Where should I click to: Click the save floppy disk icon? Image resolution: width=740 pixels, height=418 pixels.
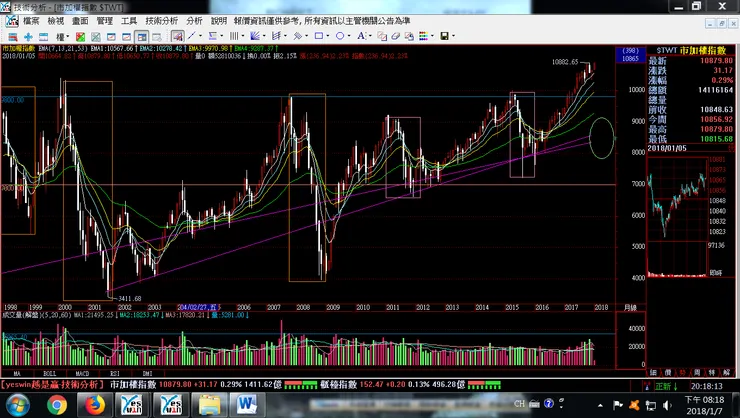tap(445, 36)
